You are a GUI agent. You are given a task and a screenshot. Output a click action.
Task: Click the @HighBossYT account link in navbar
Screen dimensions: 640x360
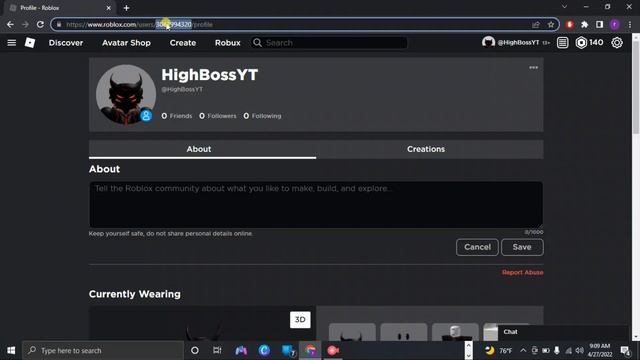tap(515, 42)
